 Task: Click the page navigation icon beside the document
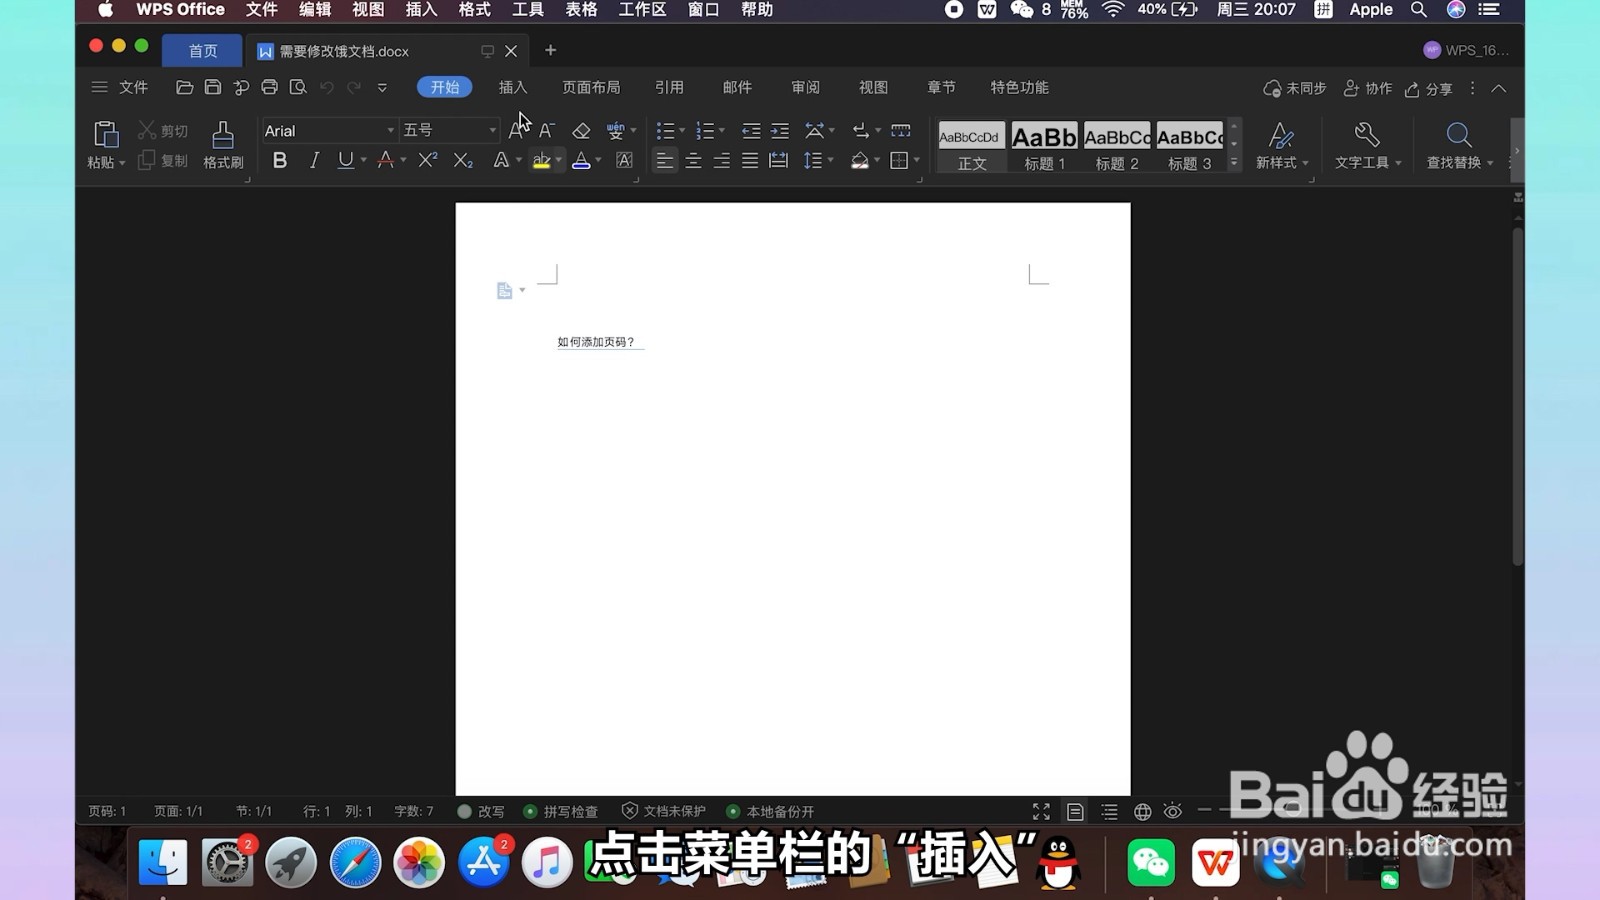pos(505,290)
